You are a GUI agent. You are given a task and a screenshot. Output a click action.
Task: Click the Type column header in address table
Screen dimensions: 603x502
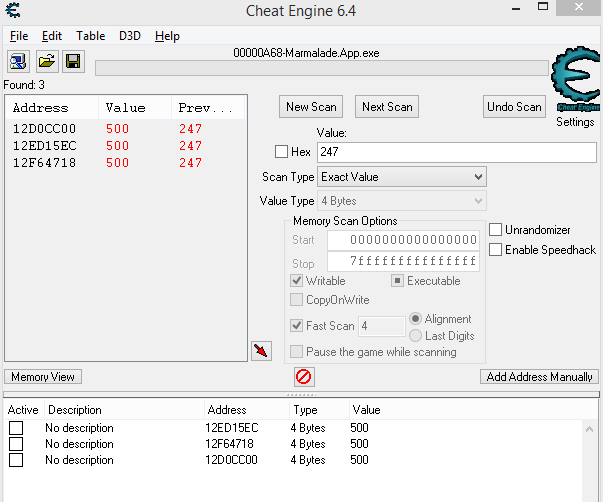319,410
